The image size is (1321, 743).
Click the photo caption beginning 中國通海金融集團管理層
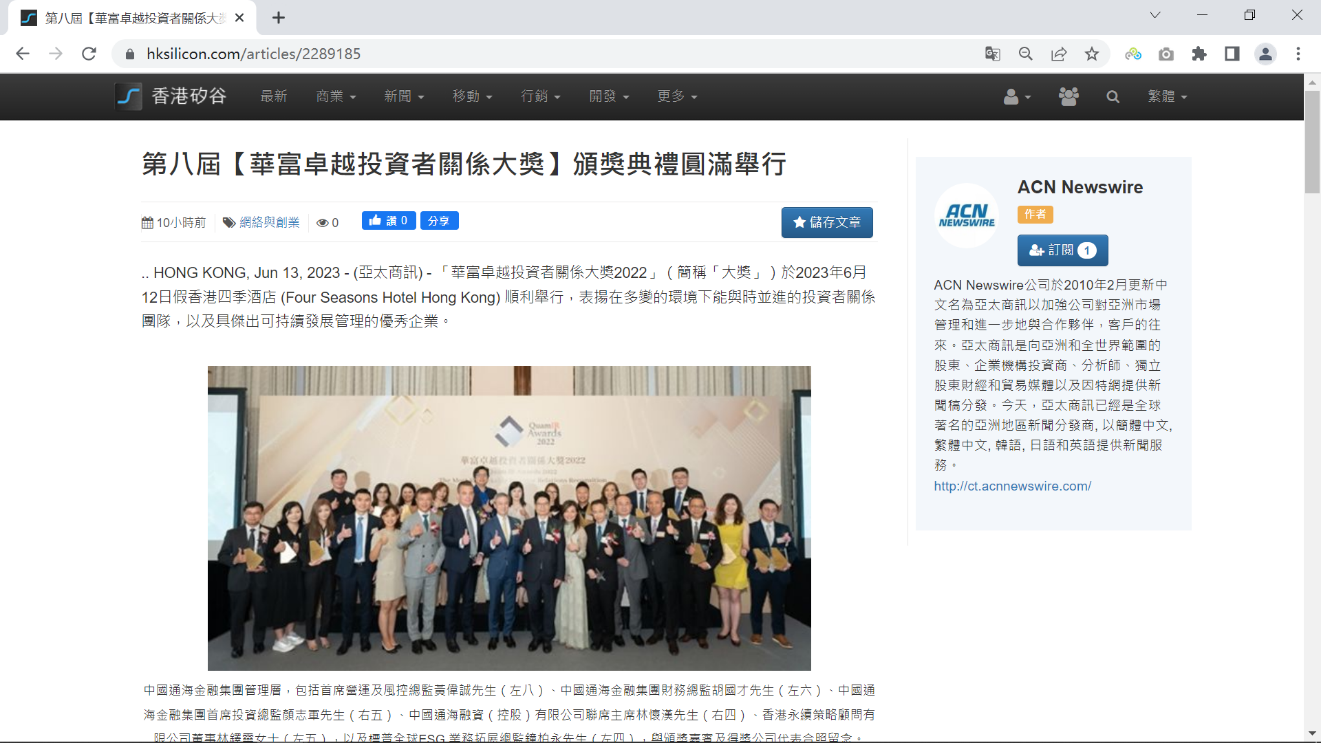(x=509, y=714)
